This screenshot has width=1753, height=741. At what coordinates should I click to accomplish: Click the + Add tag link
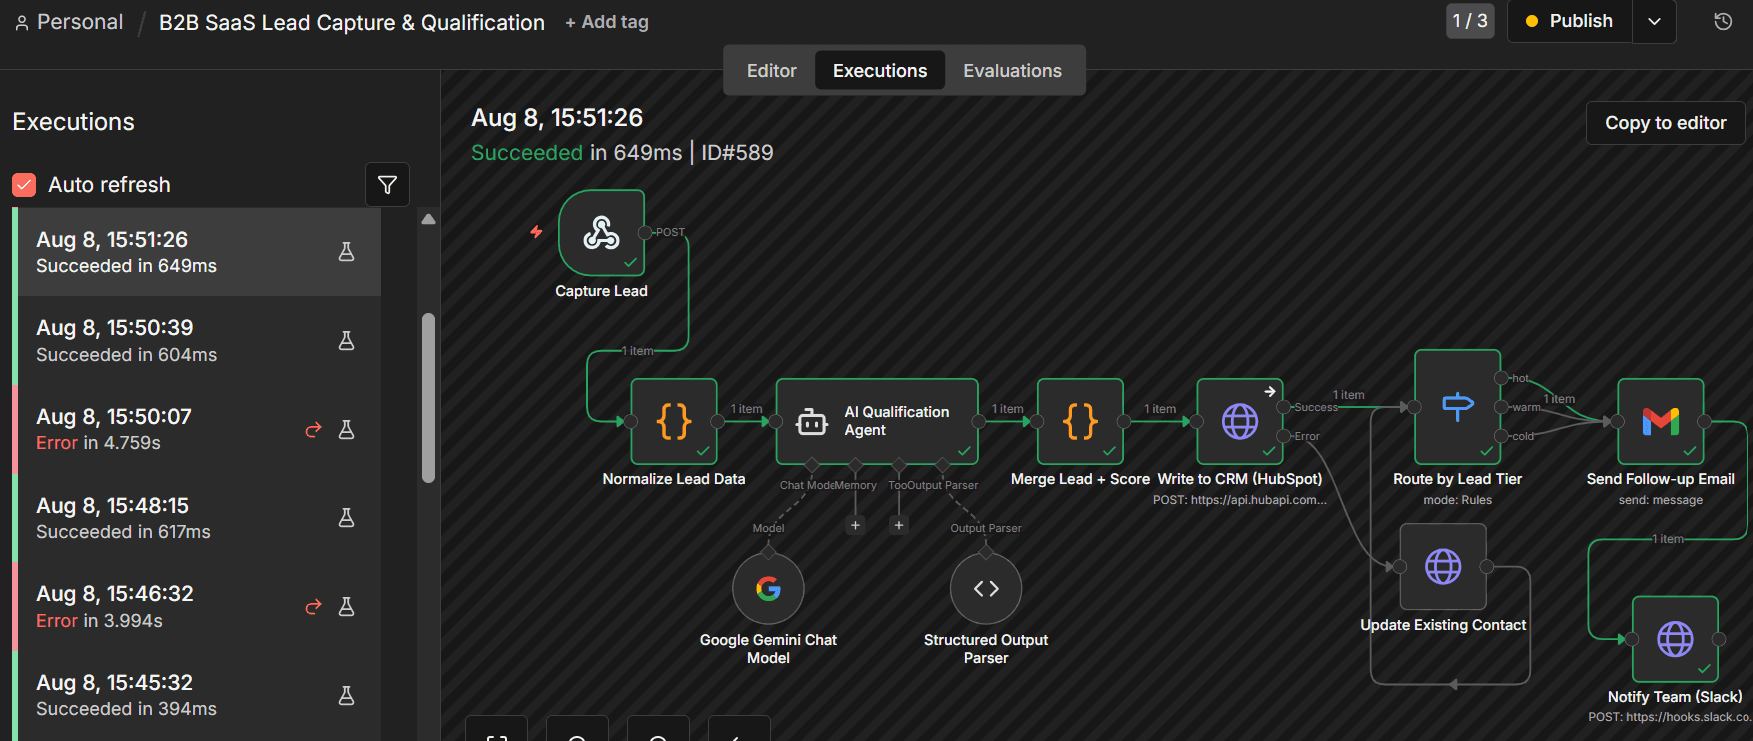click(x=607, y=22)
